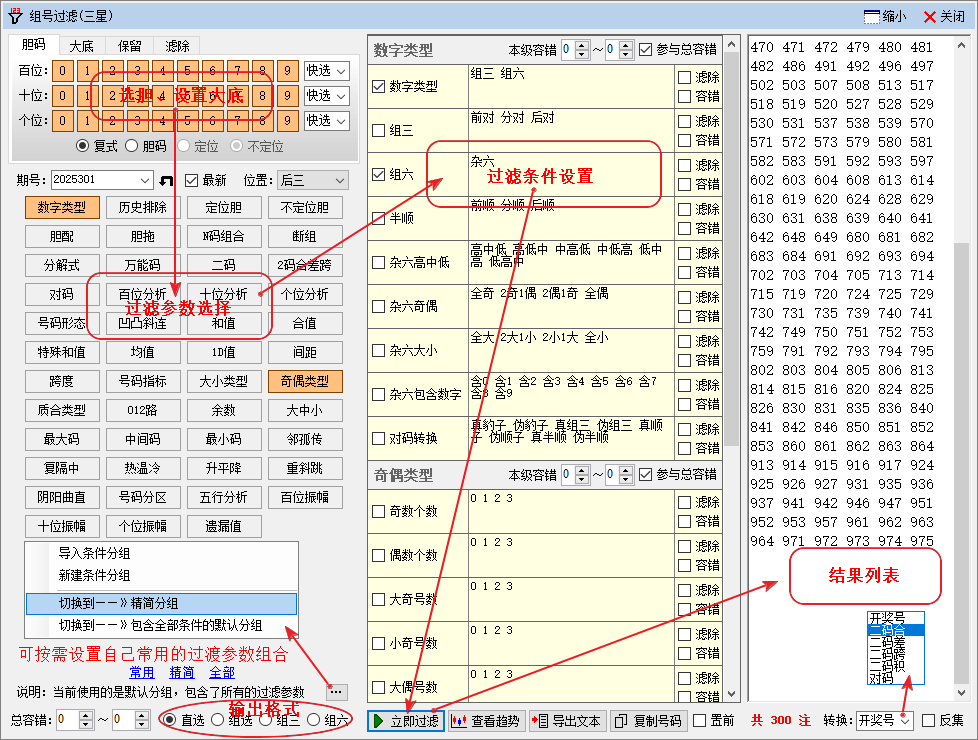Toggle the 最新 checkbox

(x=192, y=180)
